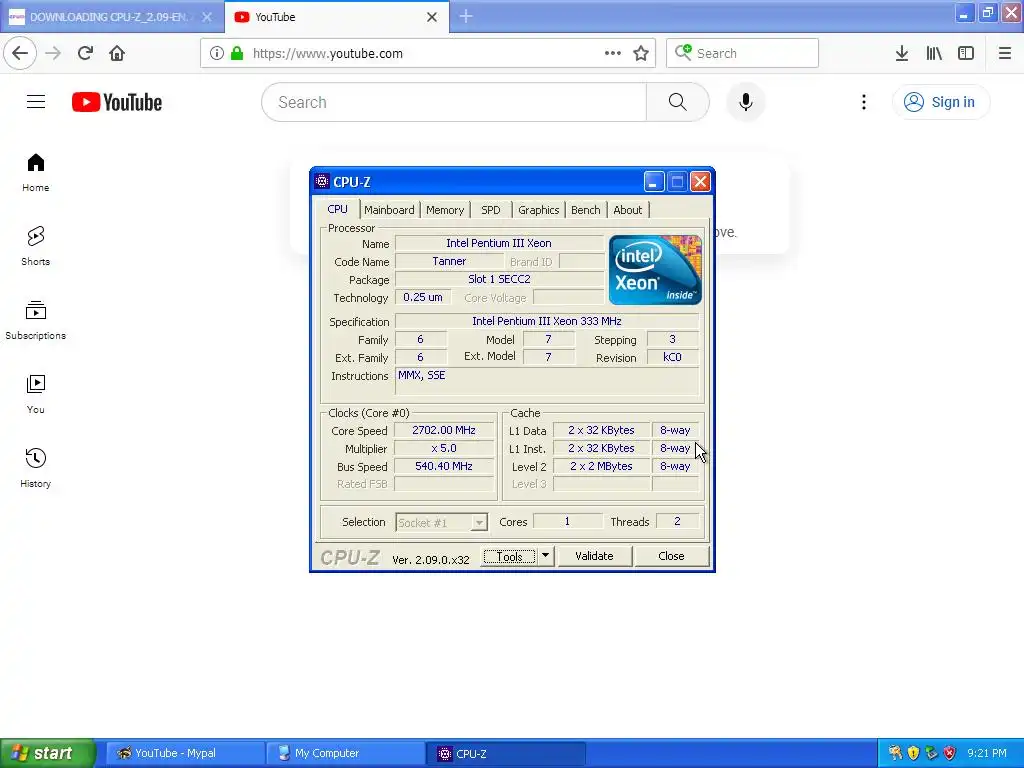1024x768 pixels.
Task: Open the browser library icon
Action: 934,53
